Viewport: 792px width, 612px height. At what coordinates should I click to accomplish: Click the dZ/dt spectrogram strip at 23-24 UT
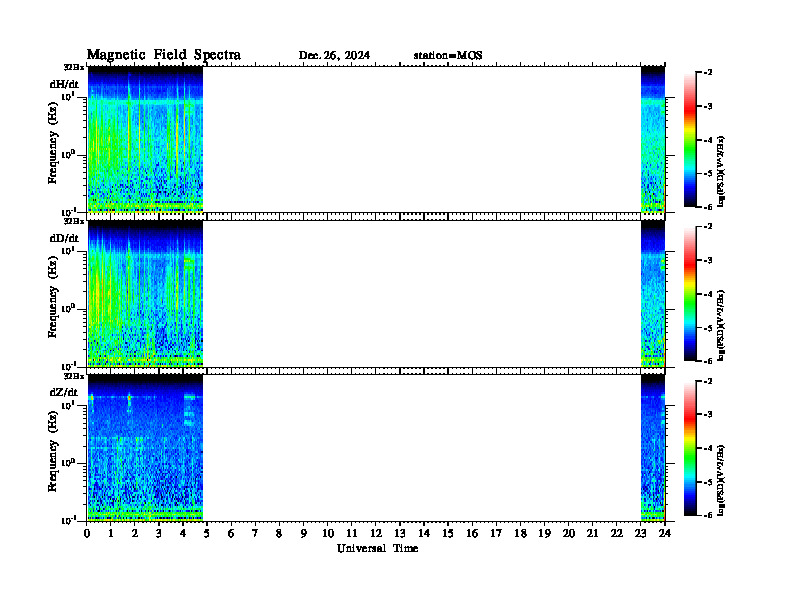point(653,448)
